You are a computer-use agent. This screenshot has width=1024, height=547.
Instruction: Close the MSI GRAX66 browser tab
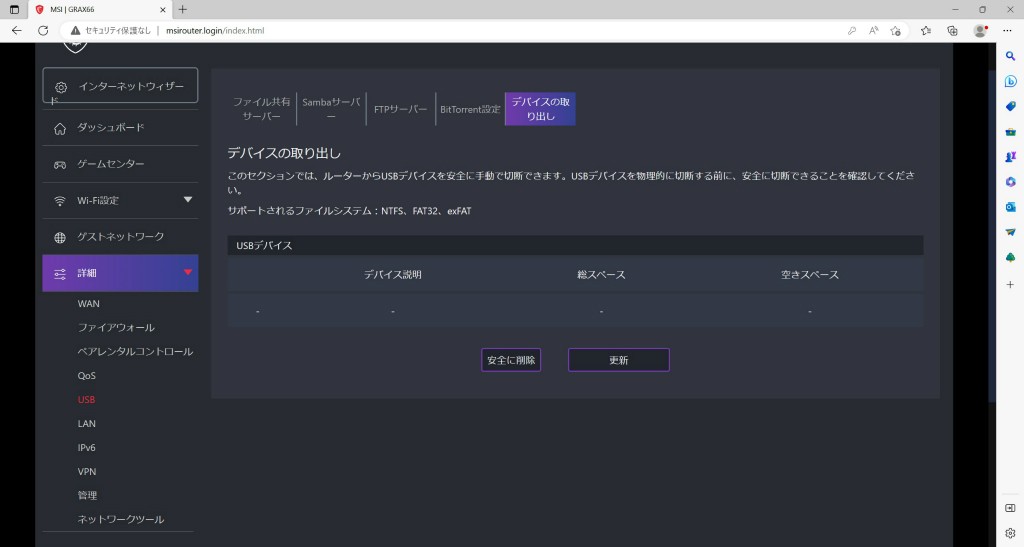[163, 10]
